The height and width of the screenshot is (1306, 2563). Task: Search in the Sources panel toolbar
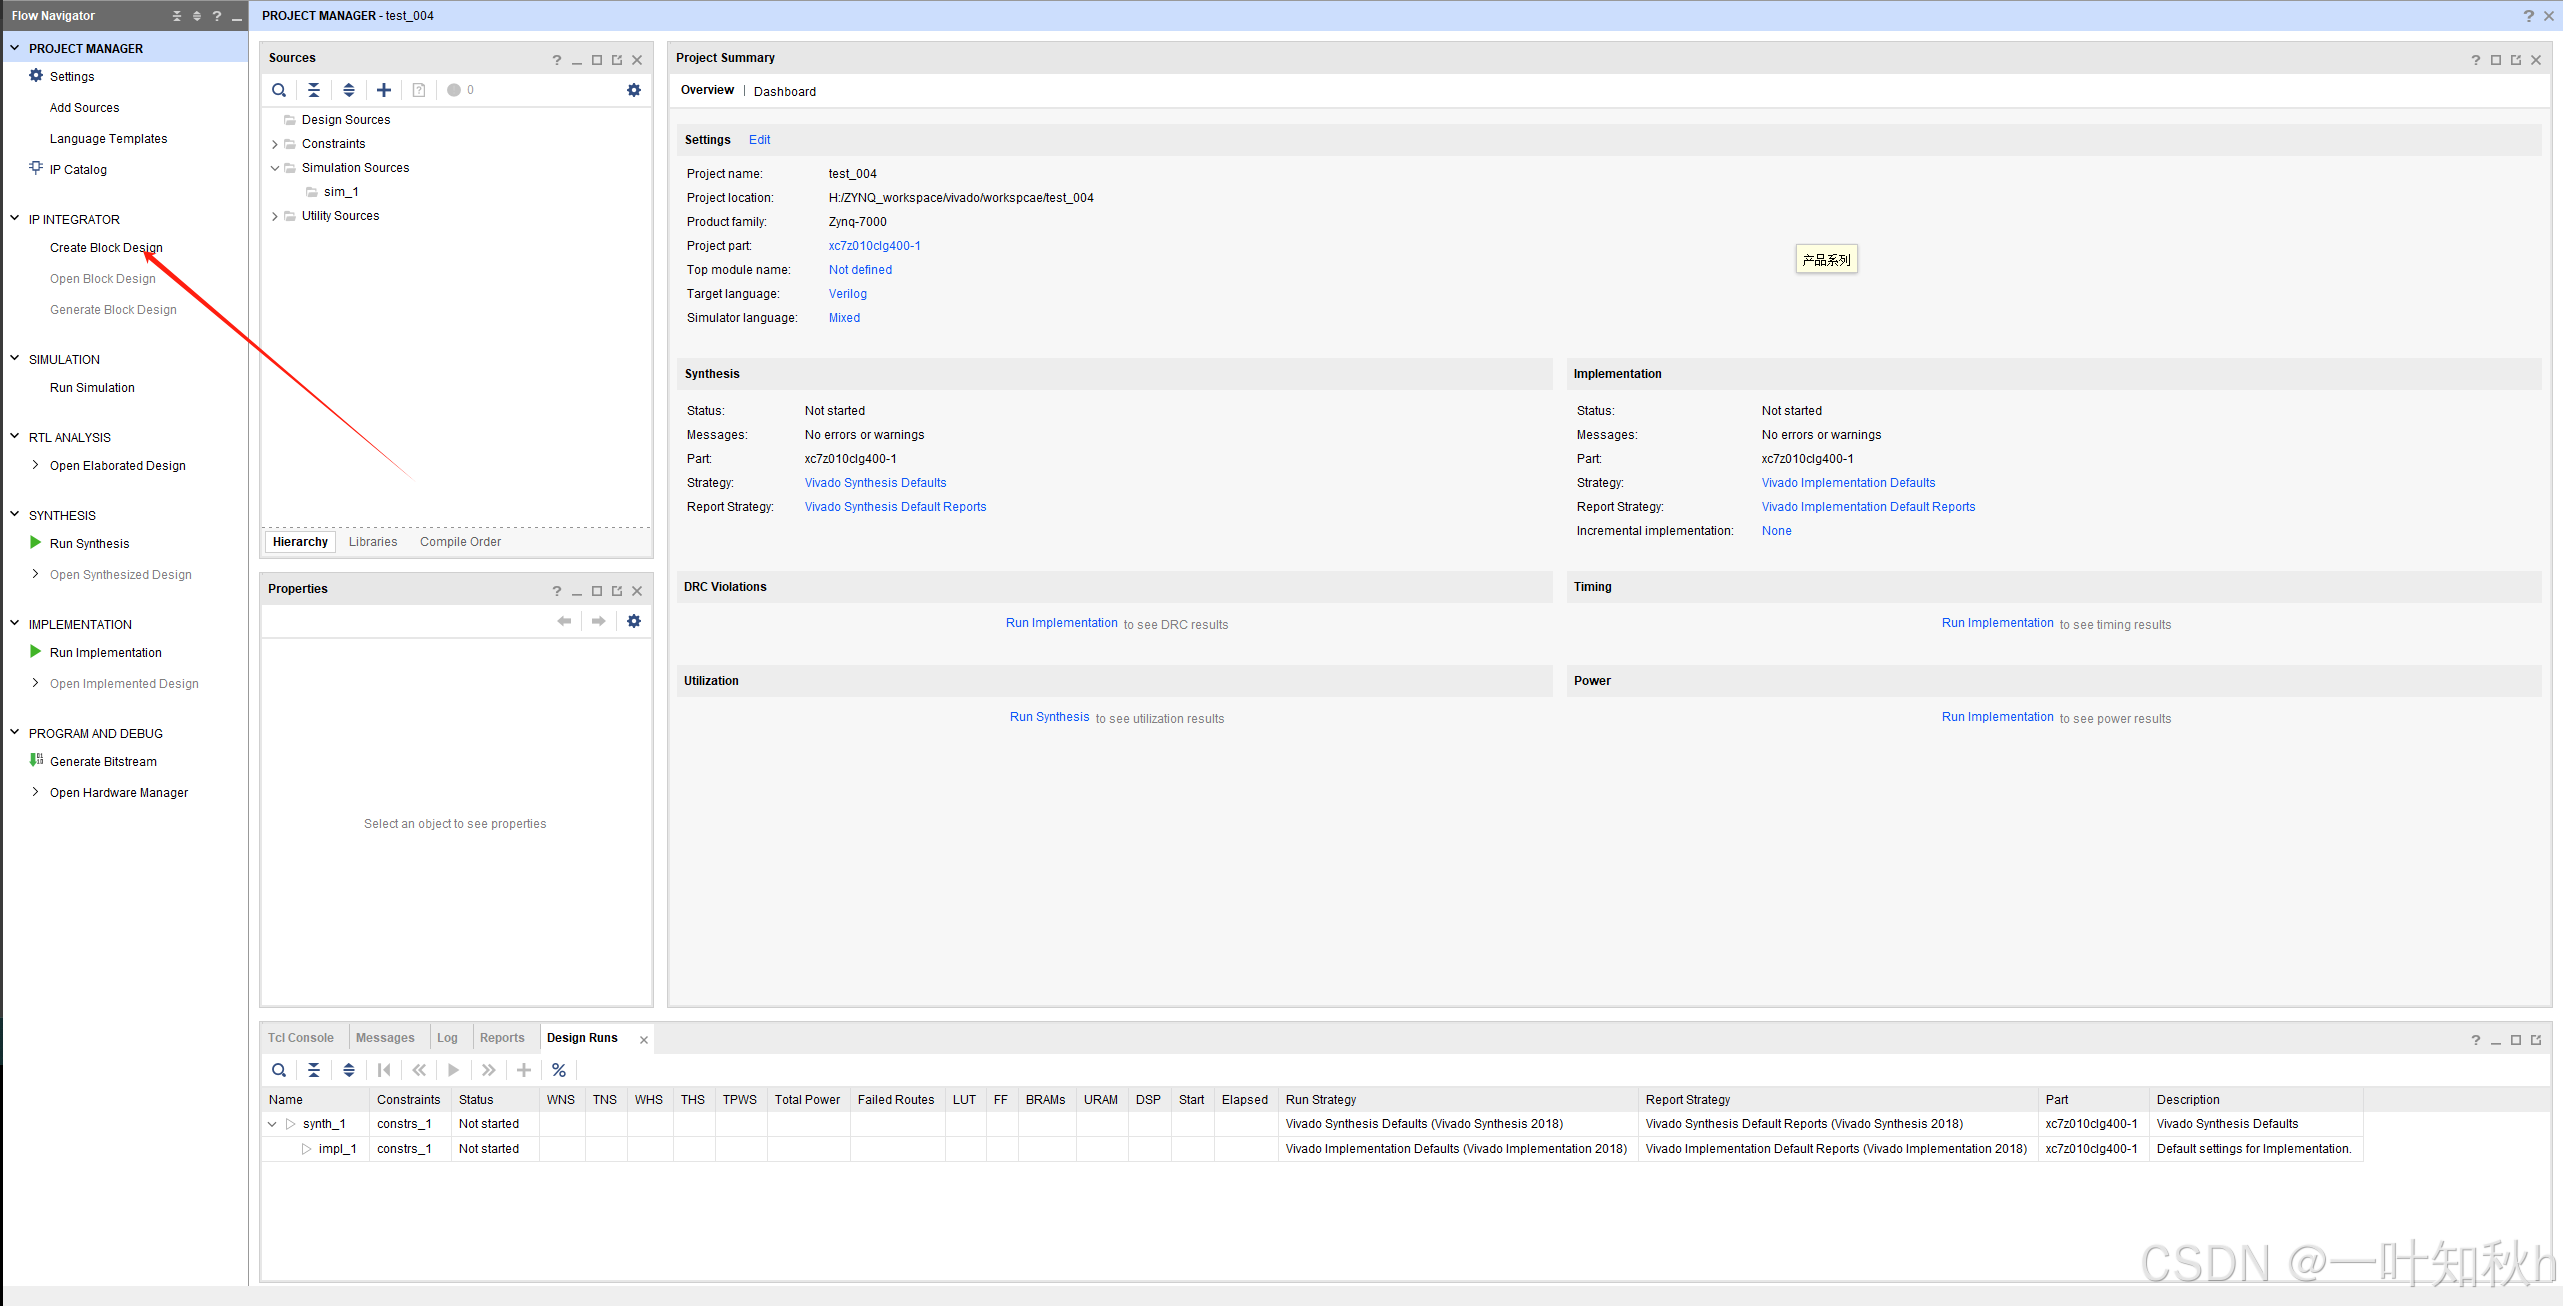[x=279, y=90]
